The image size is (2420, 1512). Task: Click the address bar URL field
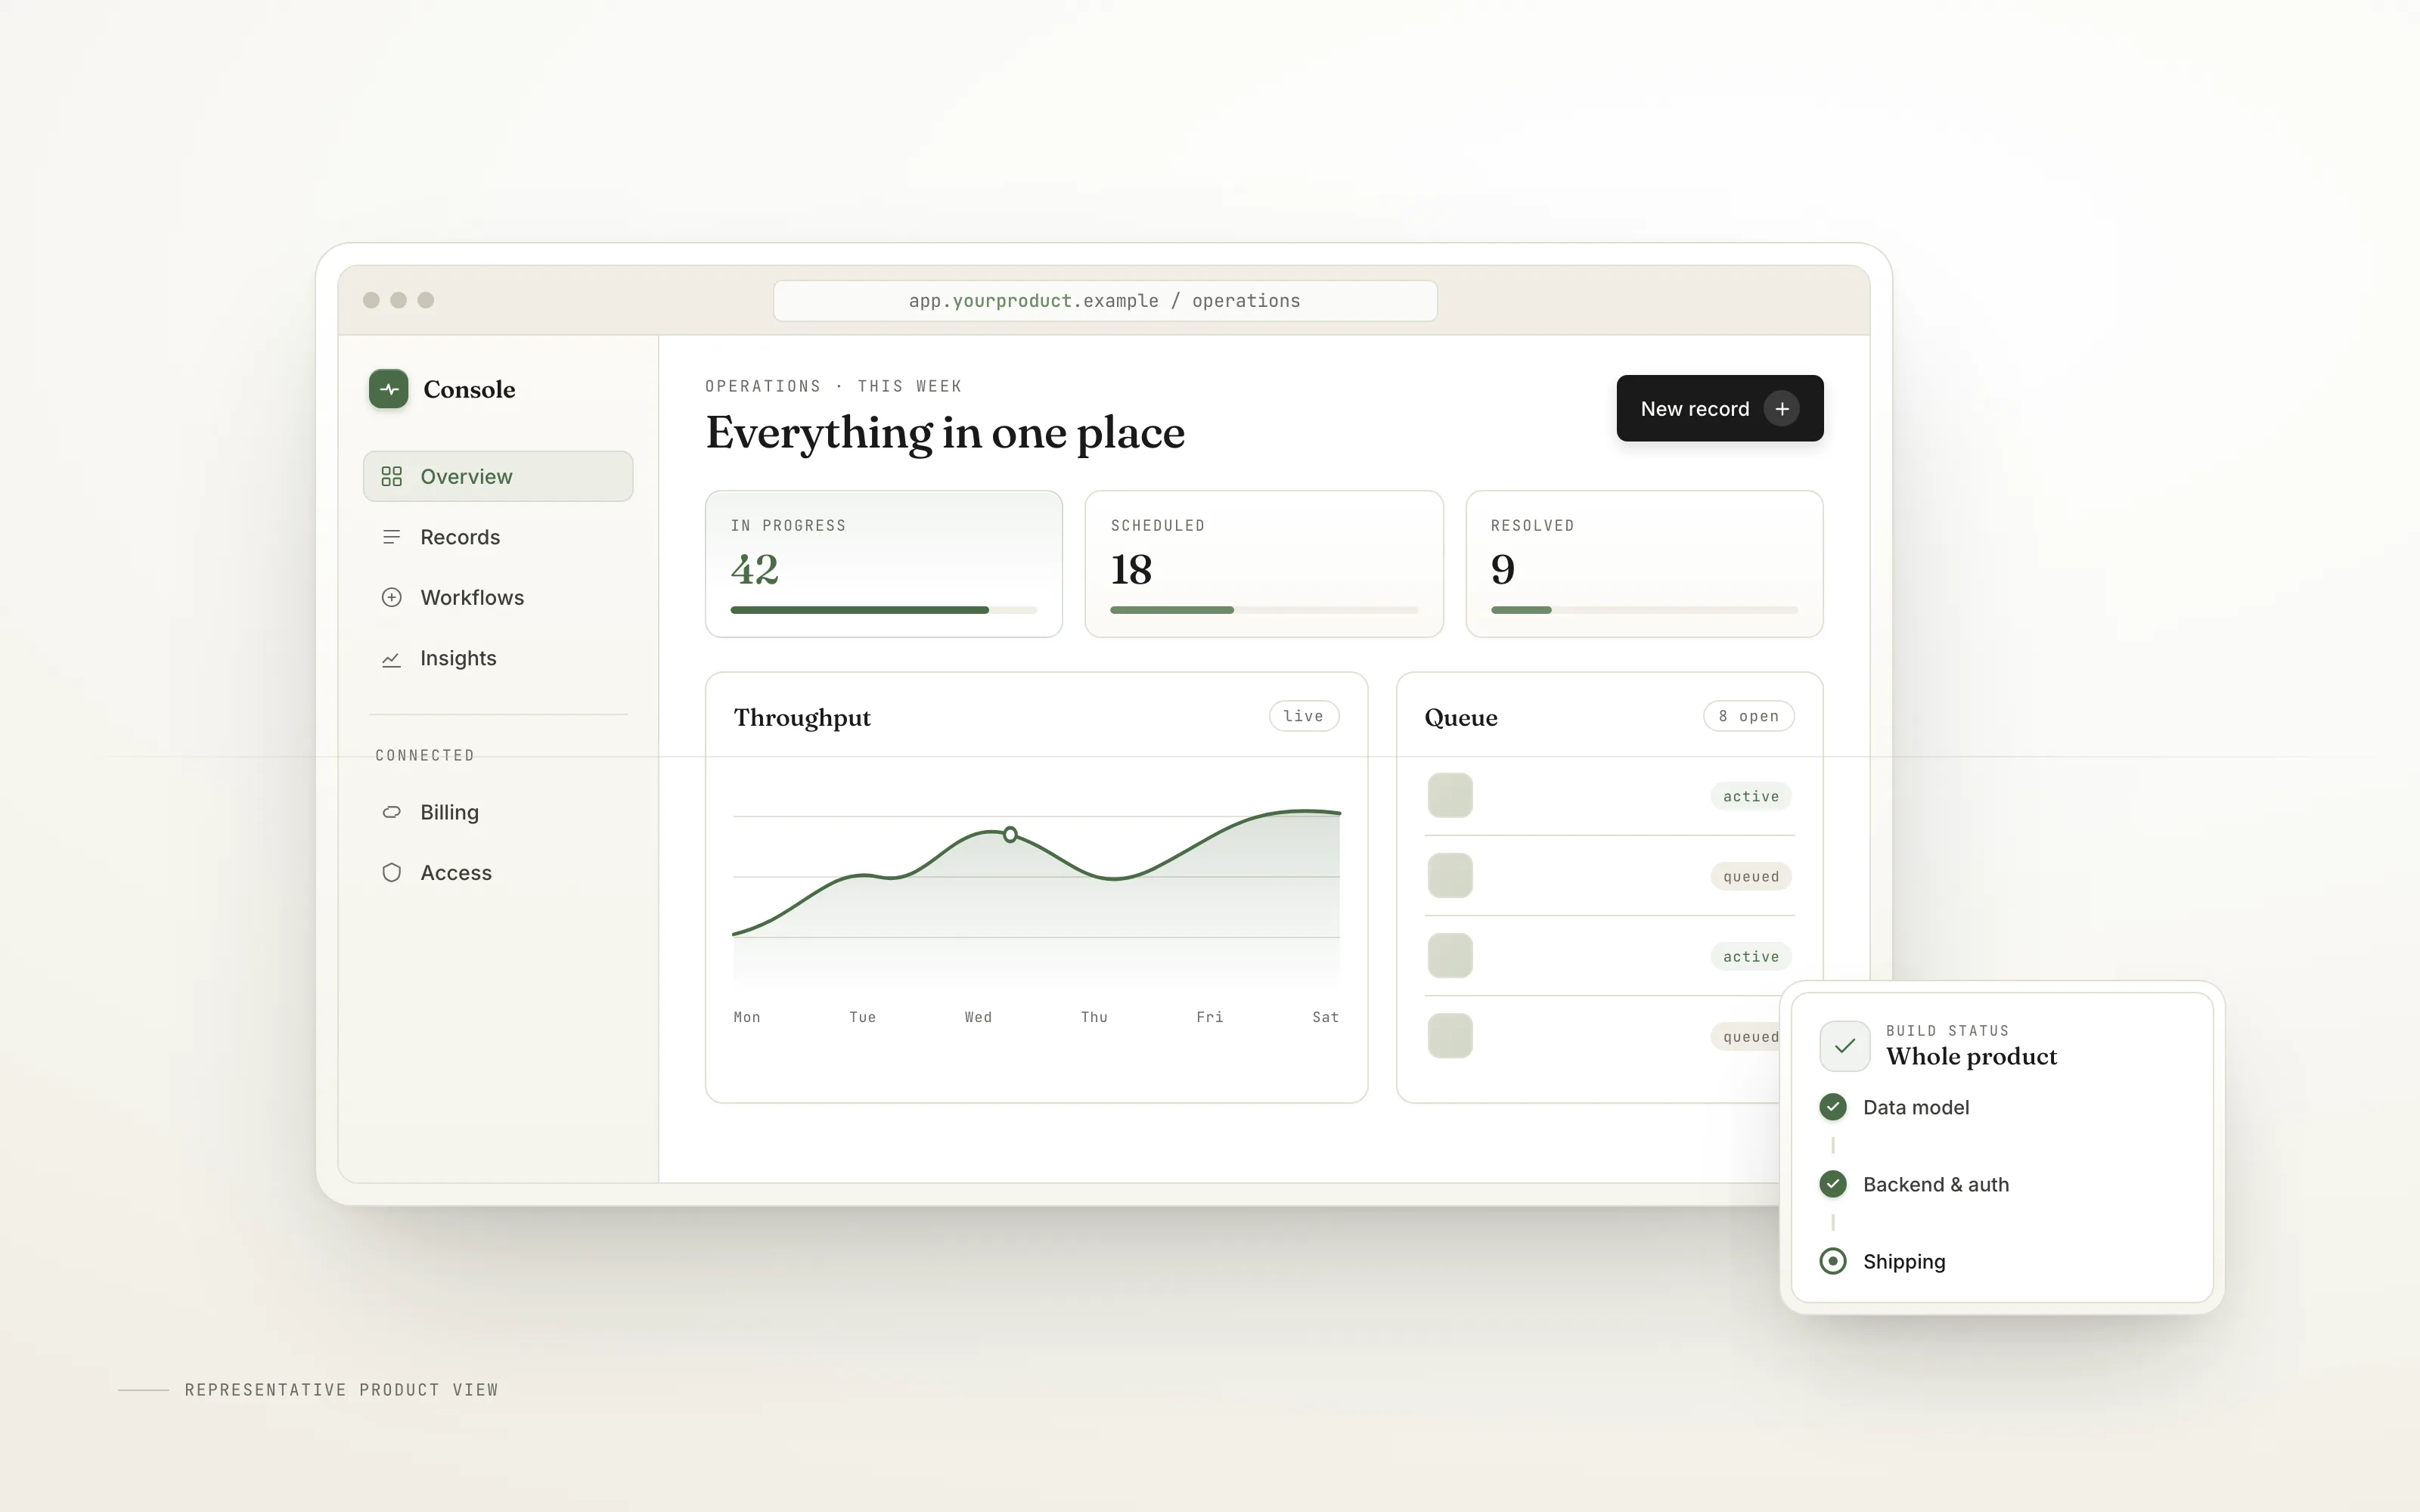point(1105,301)
